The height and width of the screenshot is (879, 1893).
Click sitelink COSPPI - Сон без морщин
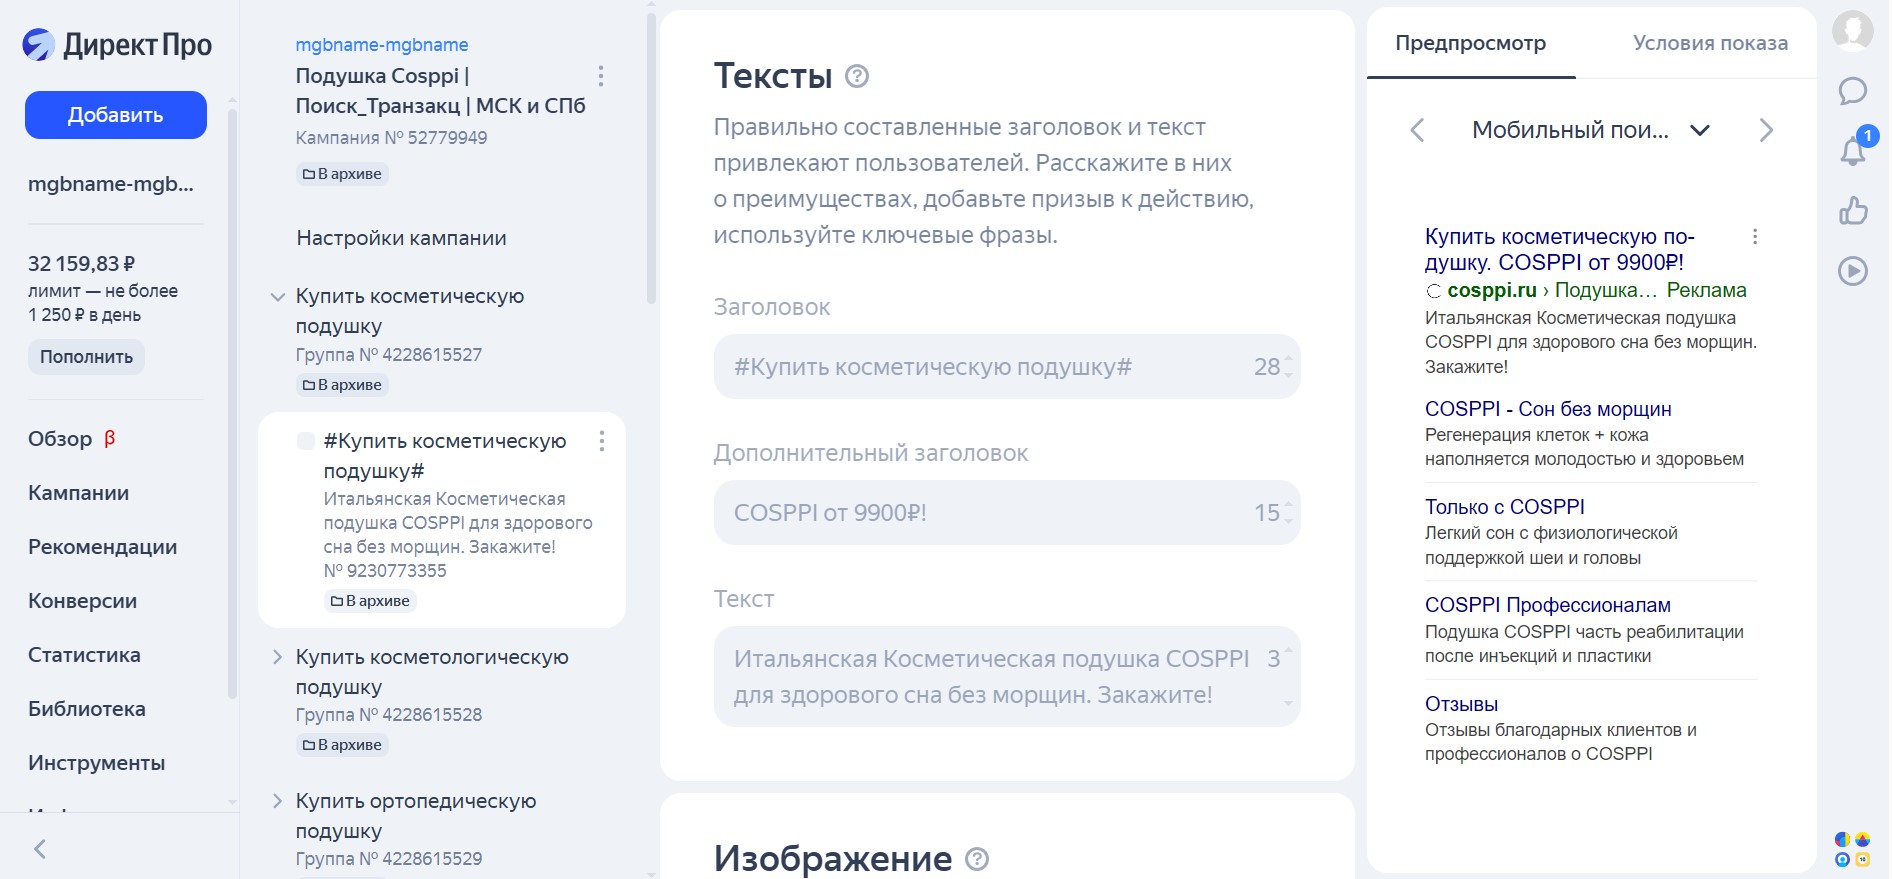pos(1548,409)
